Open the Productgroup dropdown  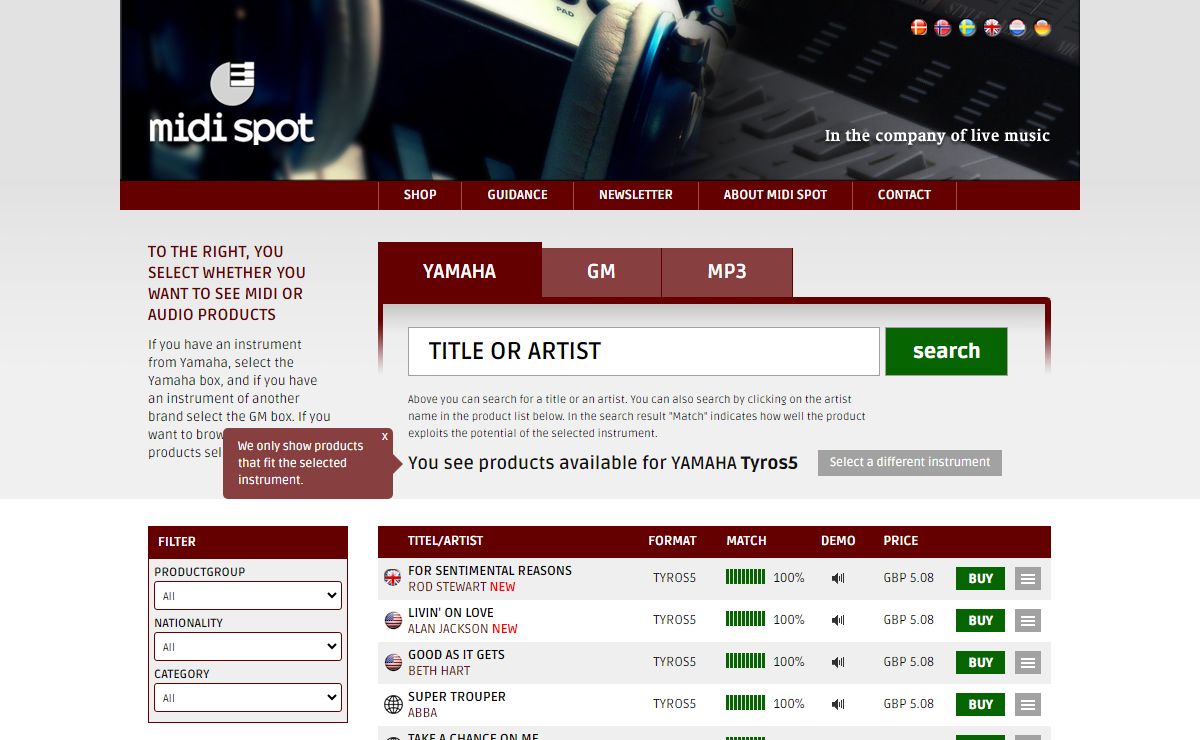[248, 596]
